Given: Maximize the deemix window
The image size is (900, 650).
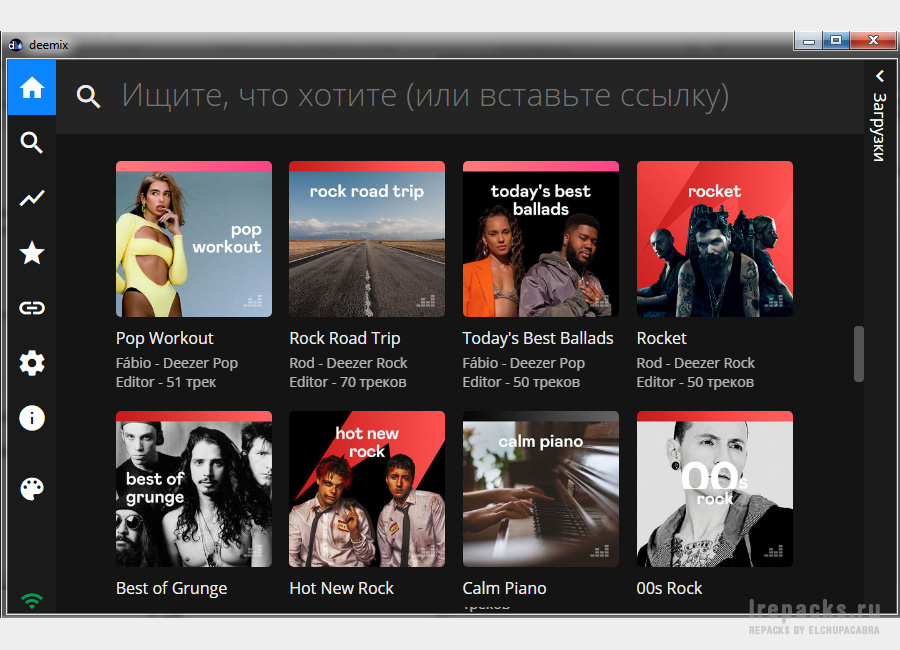Looking at the screenshot, I should tap(836, 40).
